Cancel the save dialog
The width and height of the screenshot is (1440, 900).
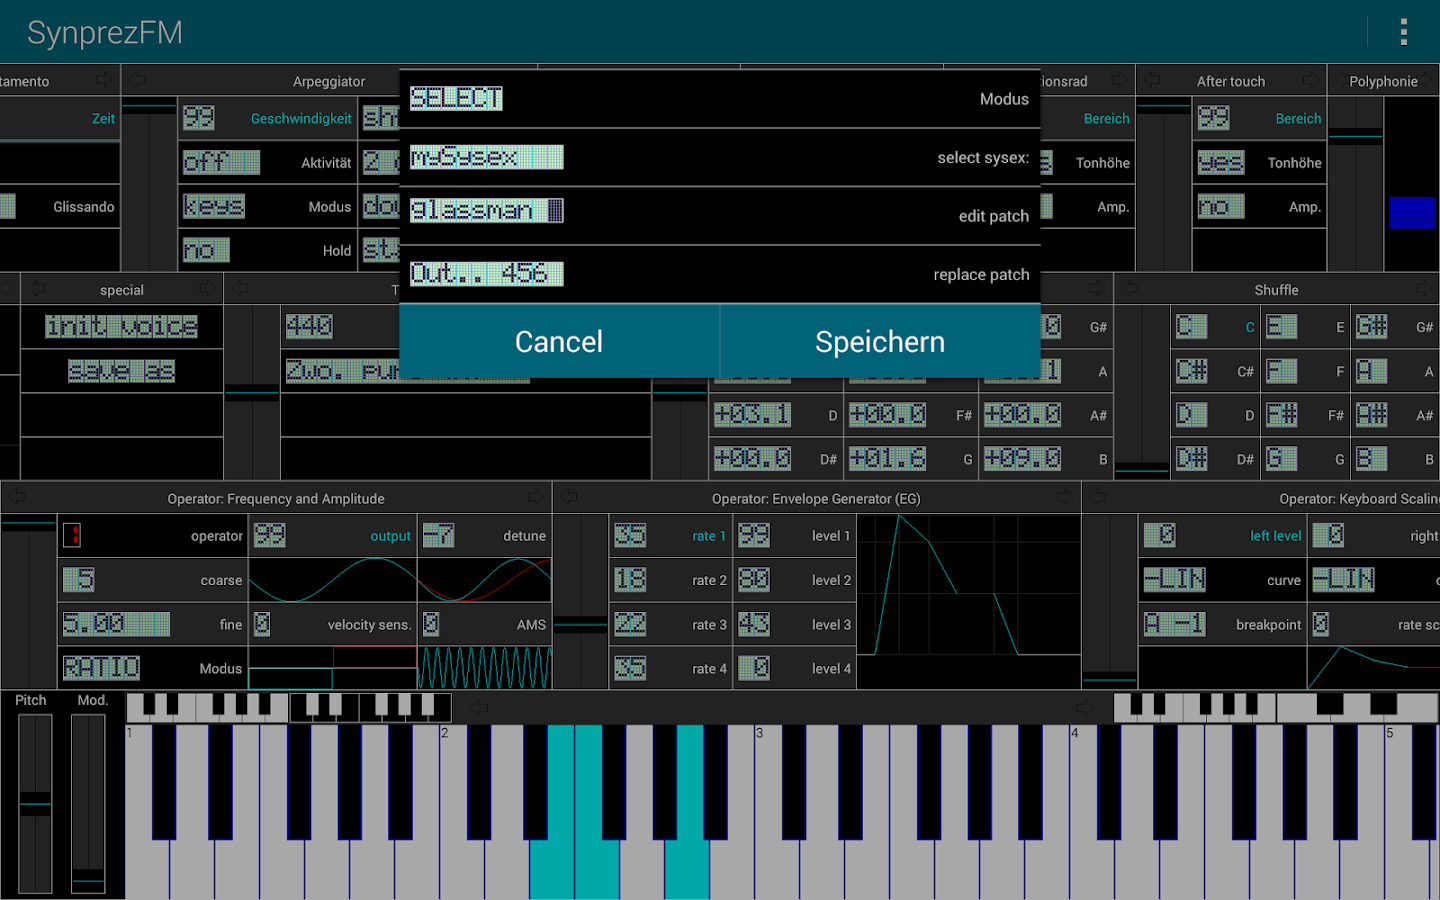click(558, 341)
